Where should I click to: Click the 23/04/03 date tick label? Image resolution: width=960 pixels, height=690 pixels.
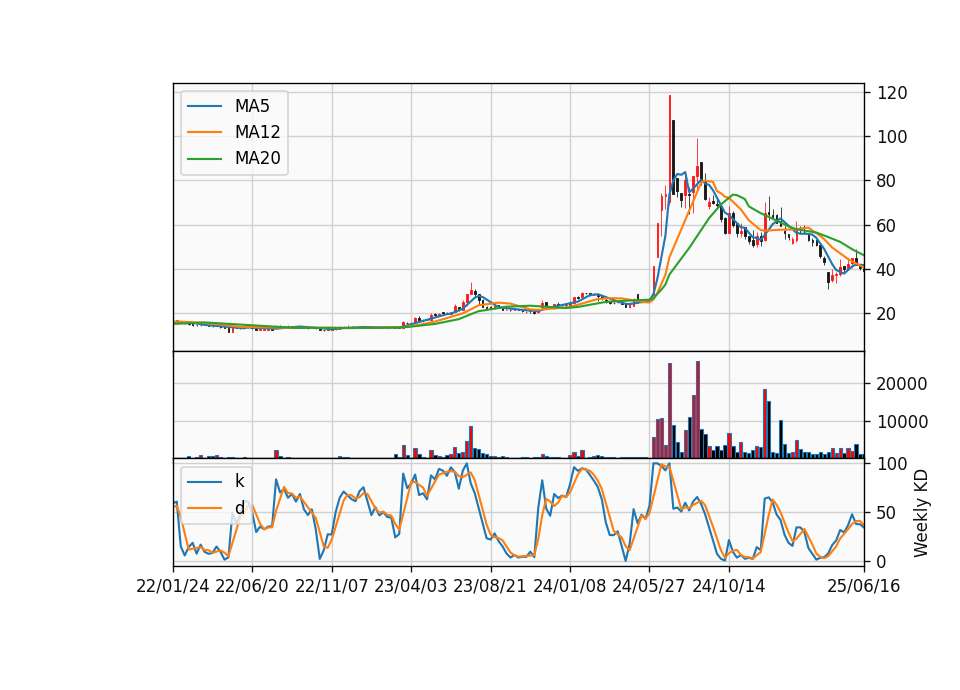tap(410, 586)
